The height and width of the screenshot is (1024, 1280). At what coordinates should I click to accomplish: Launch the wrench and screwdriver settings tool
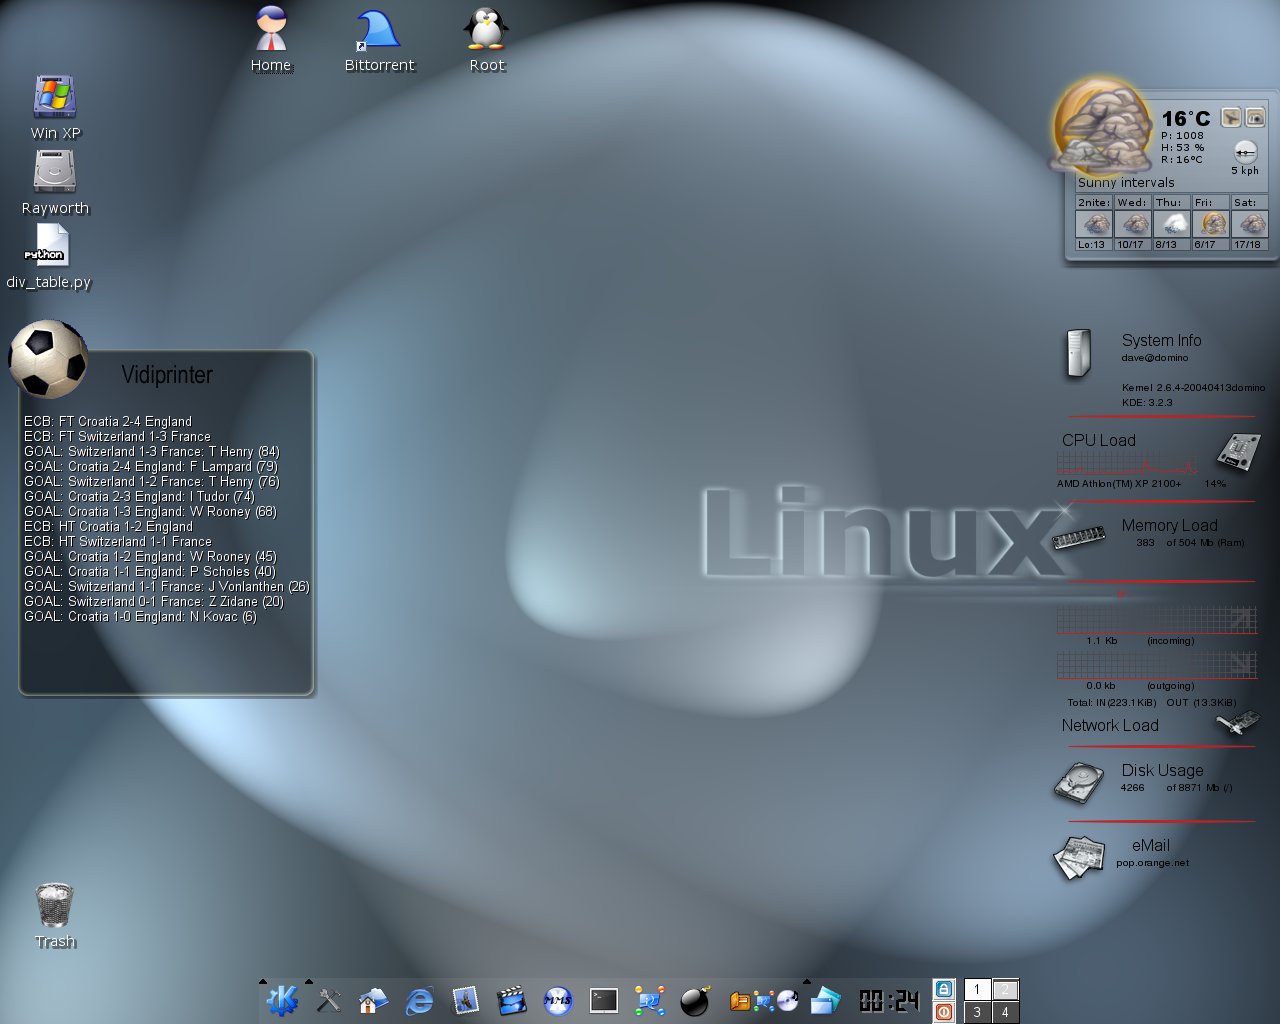[329, 1000]
